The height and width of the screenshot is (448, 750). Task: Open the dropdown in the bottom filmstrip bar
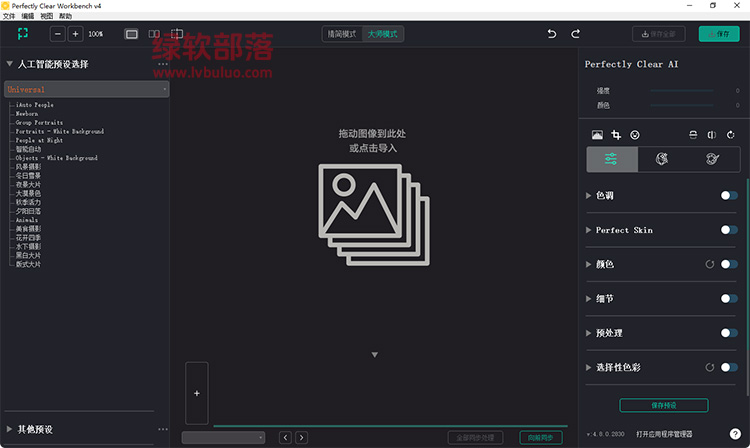click(x=223, y=437)
